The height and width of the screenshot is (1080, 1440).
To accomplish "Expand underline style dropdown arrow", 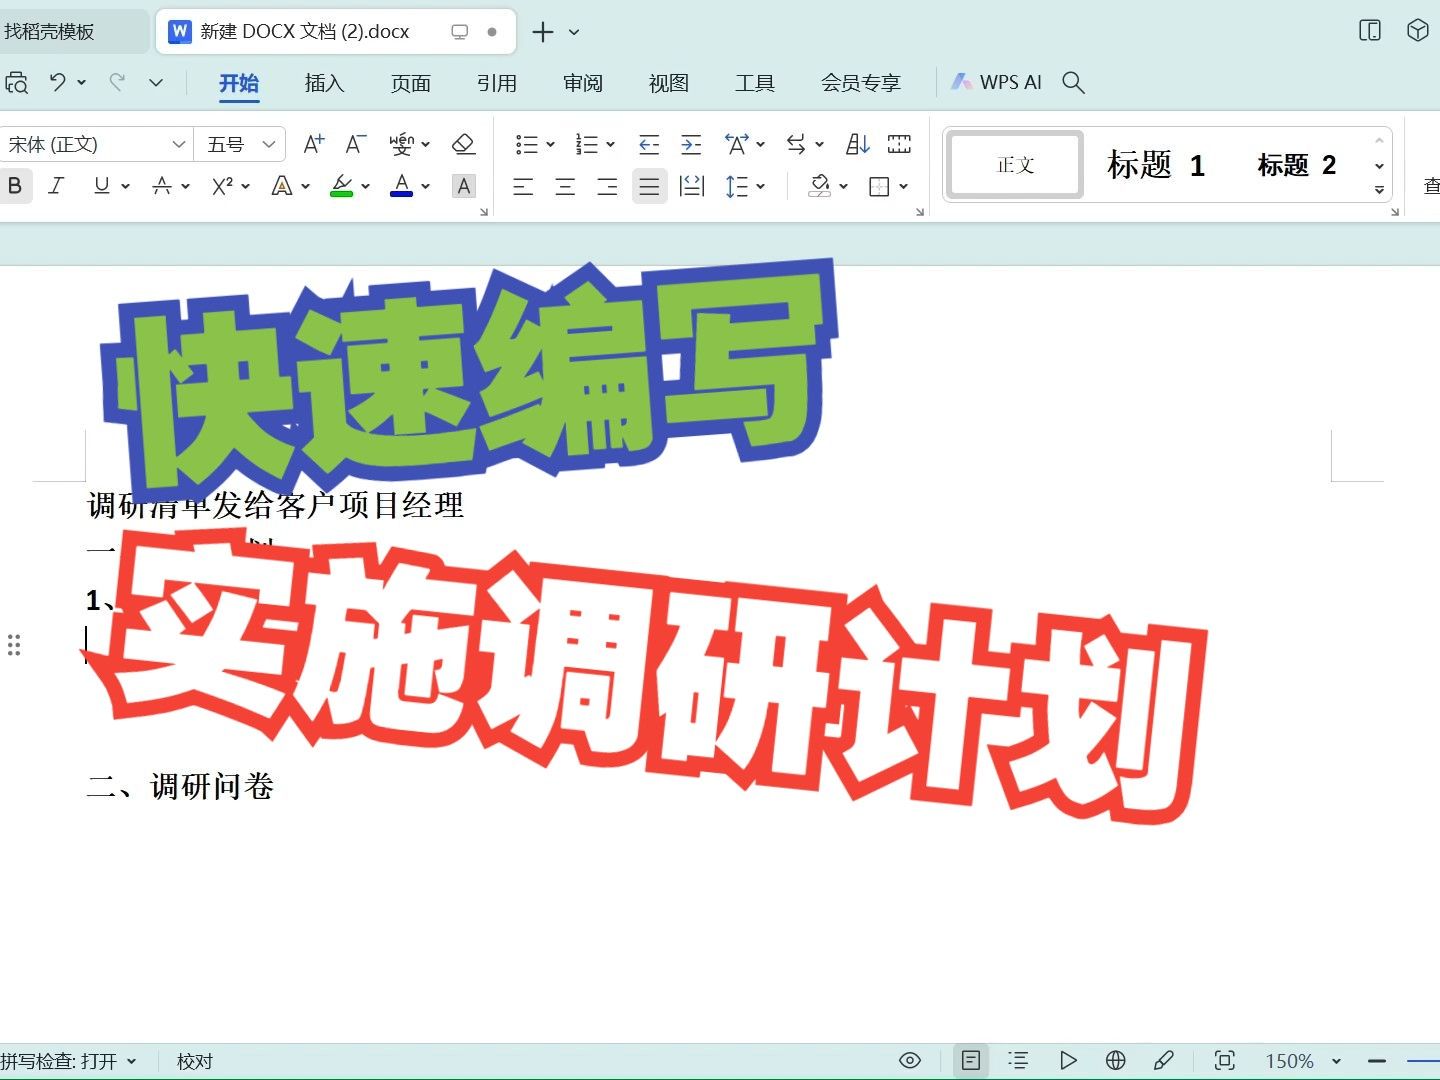I will [x=125, y=187].
